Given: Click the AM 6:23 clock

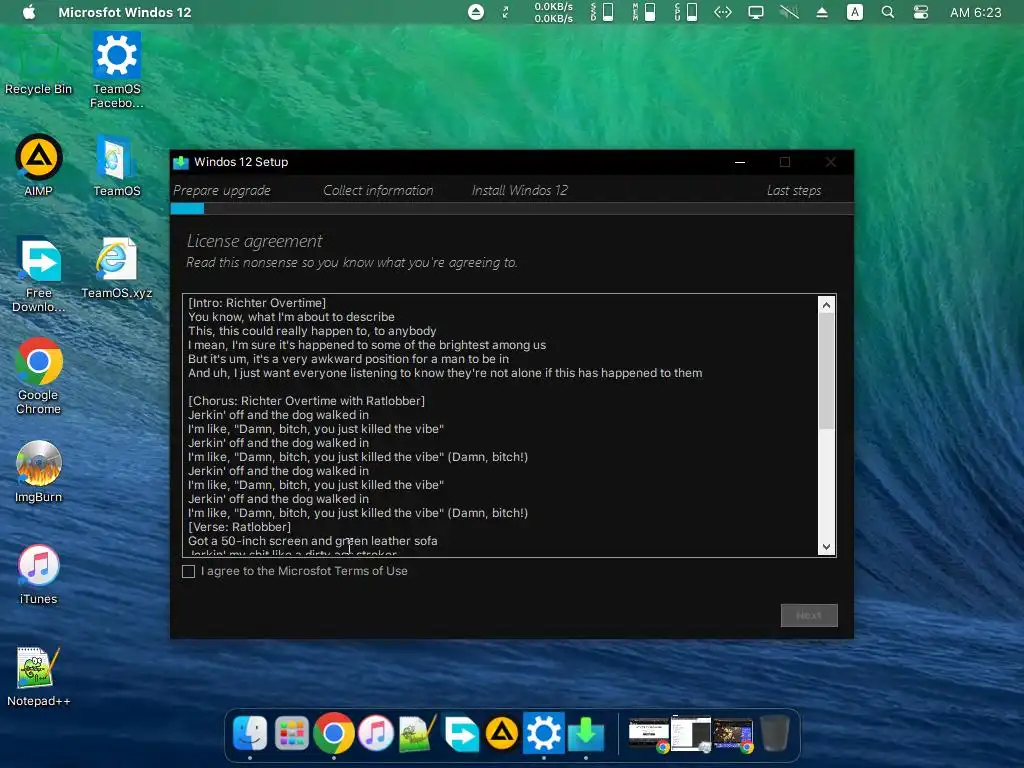Looking at the screenshot, I should [976, 12].
